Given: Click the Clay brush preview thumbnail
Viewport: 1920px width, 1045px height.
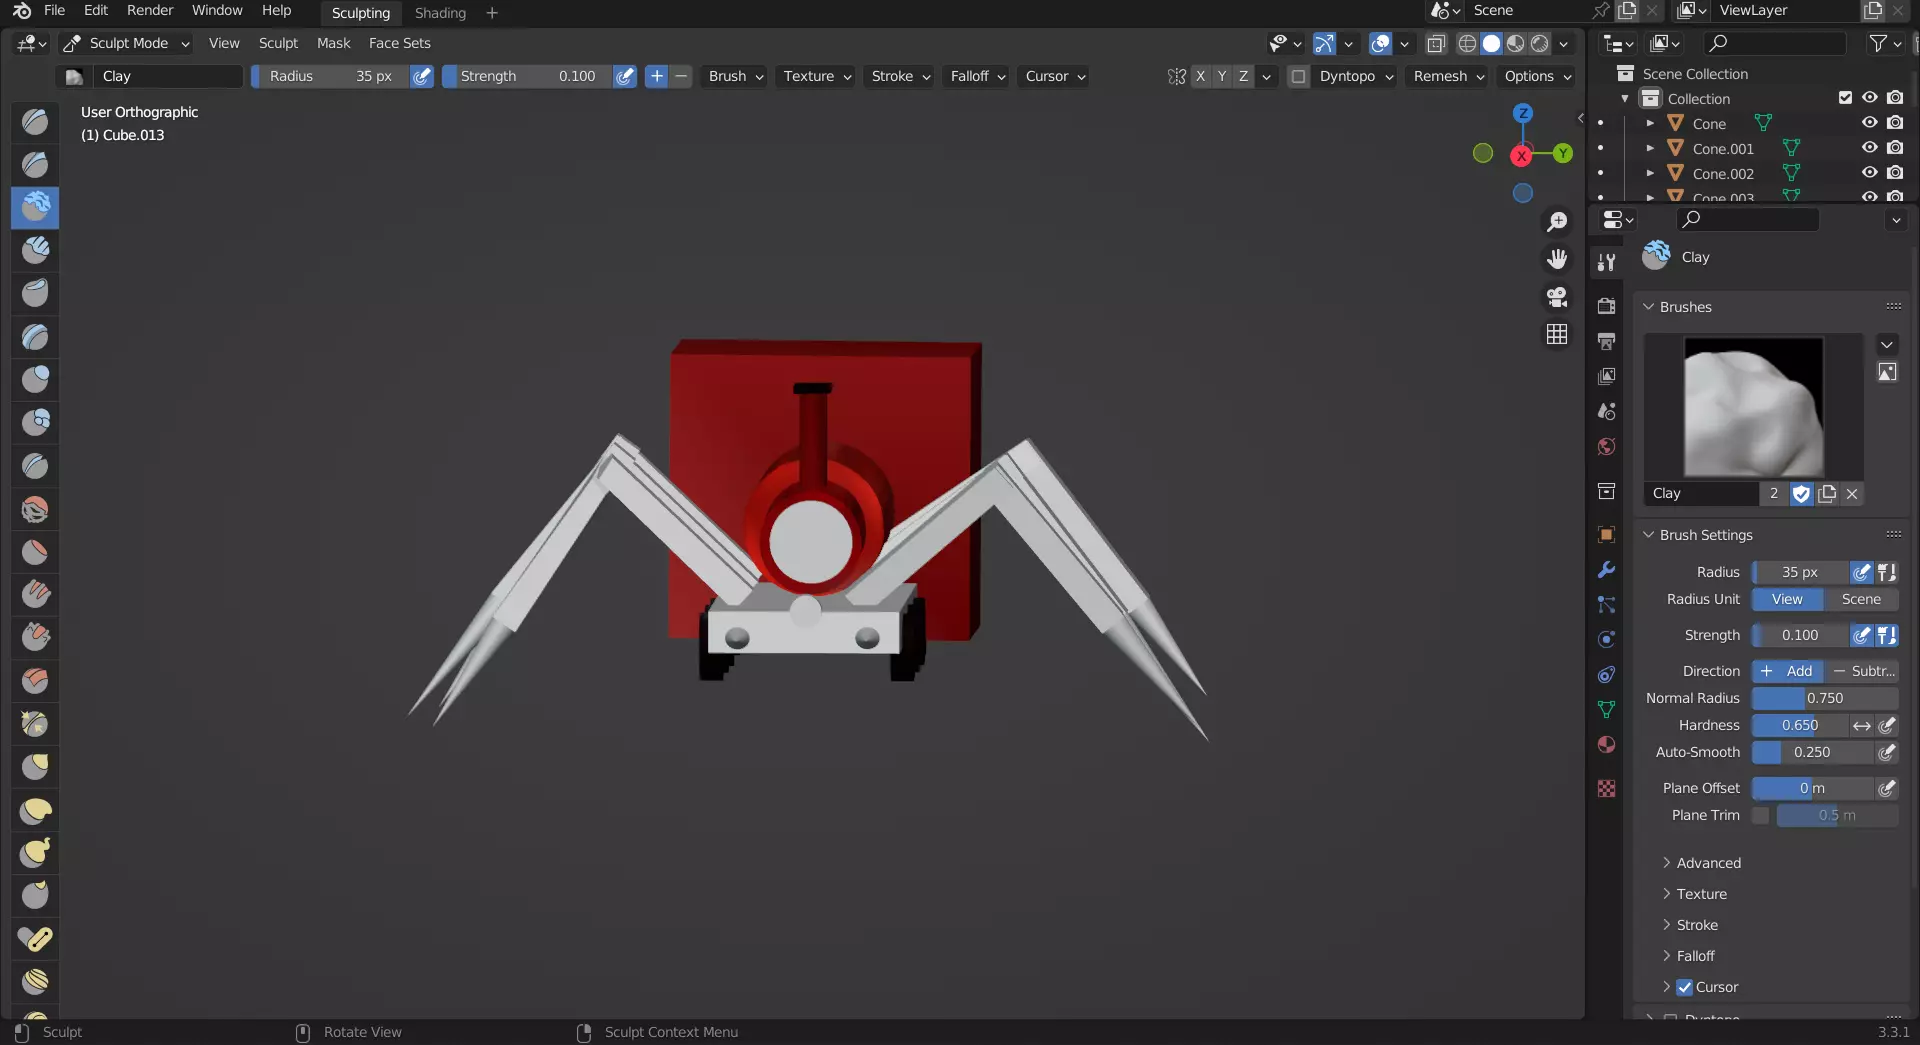Looking at the screenshot, I should (x=1753, y=407).
